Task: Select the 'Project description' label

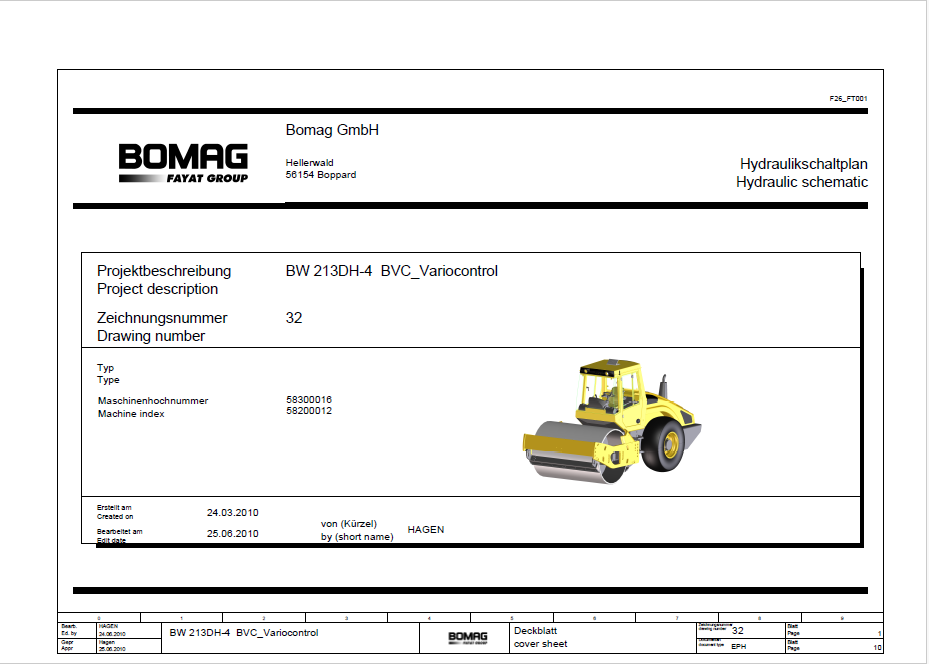Action: pos(158,289)
